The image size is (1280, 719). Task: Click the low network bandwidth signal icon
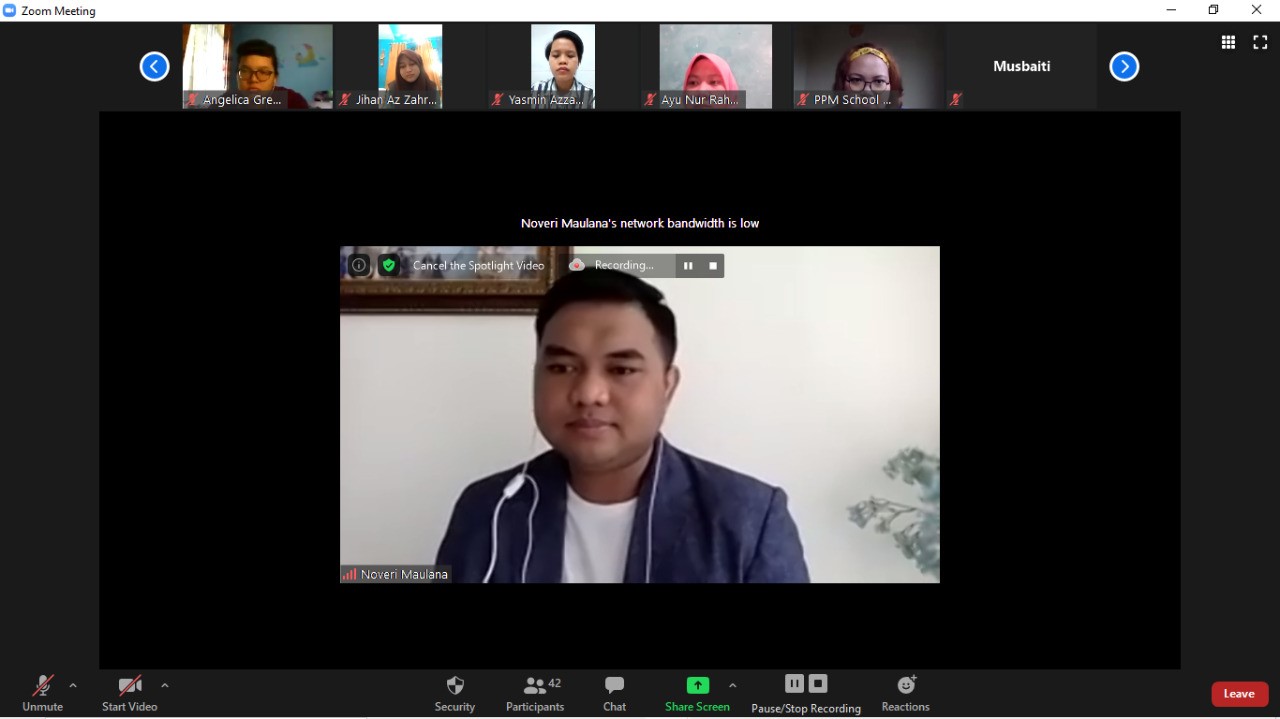pos(349,574)
